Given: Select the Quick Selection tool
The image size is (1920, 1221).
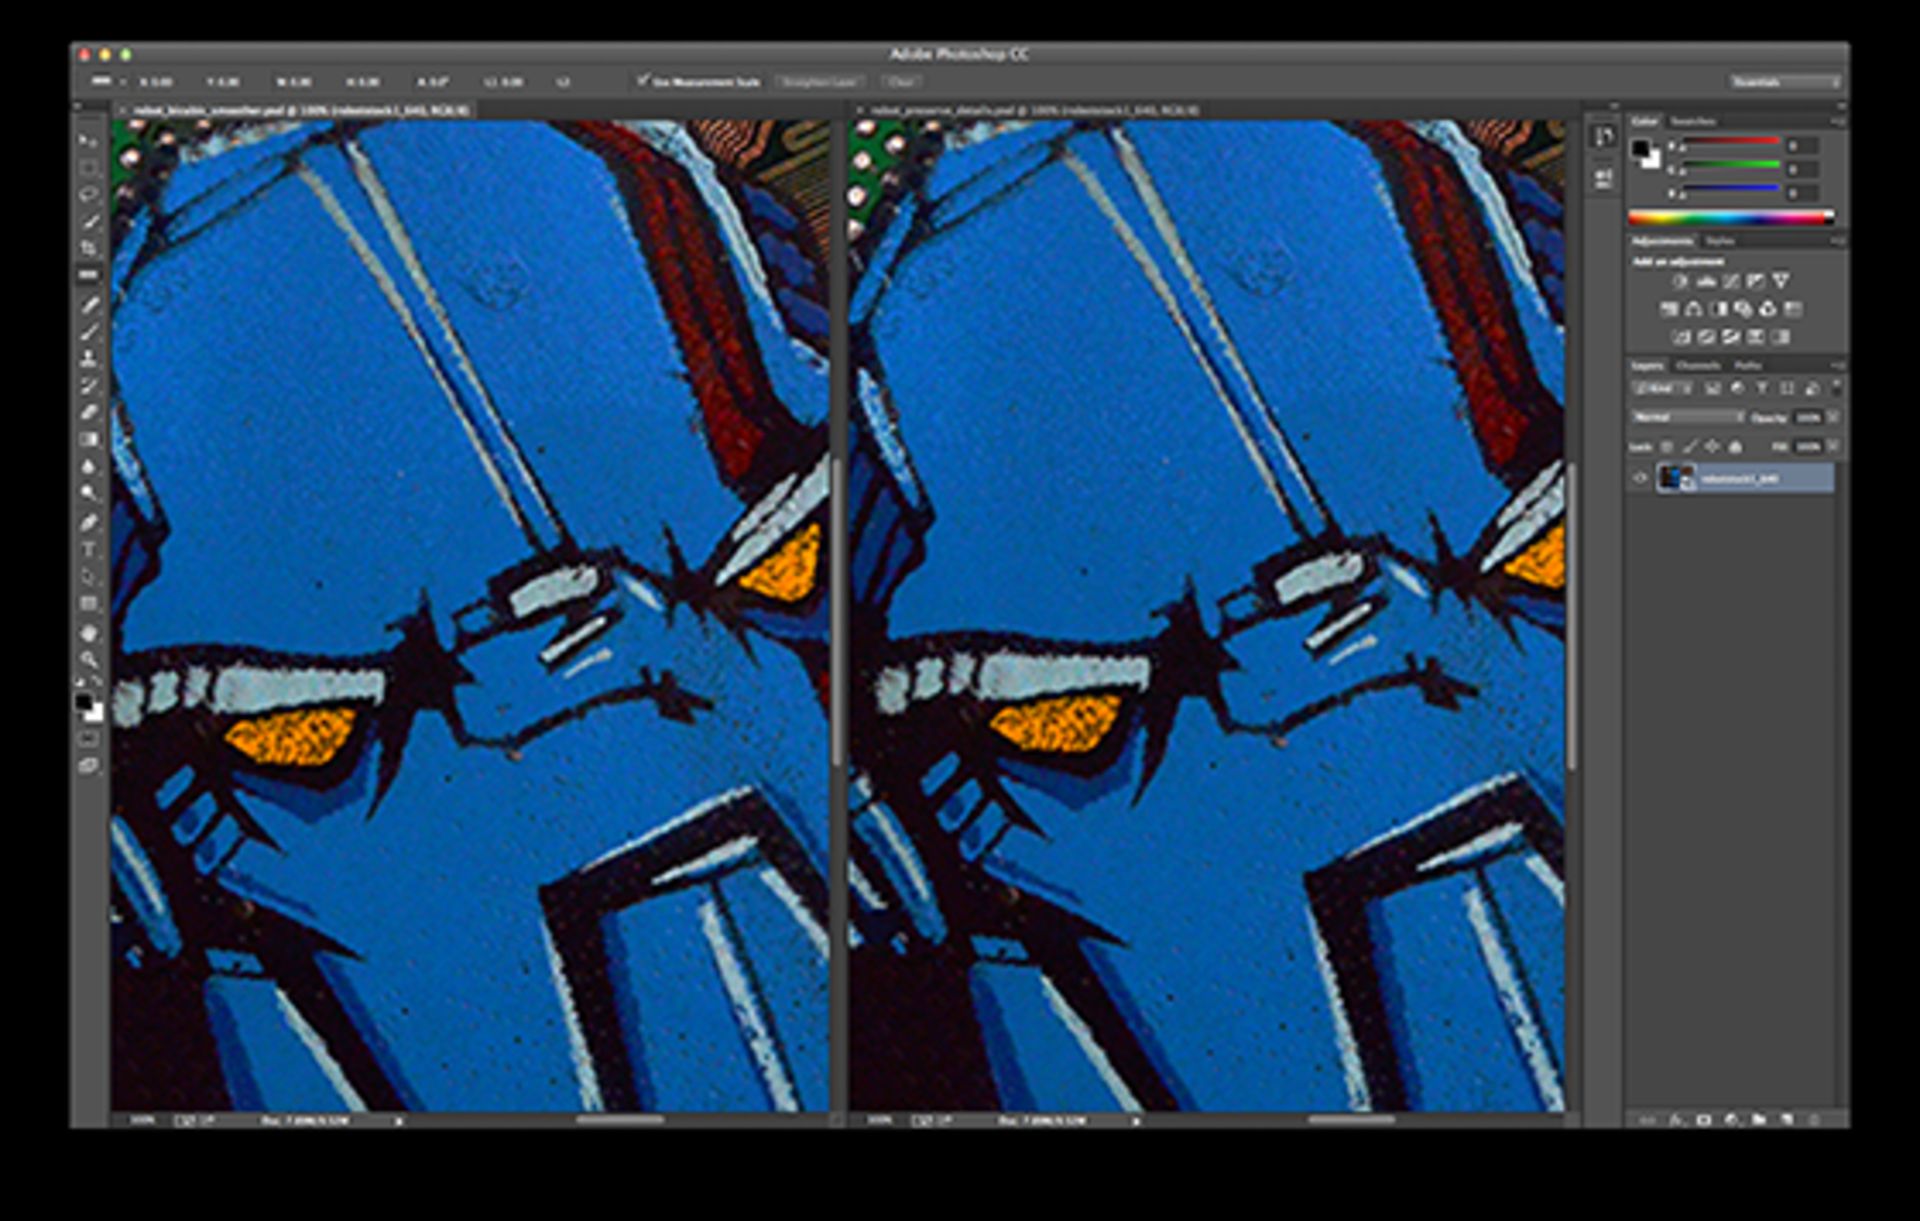Looking at the screenshot, I should pyautogui.click(x=88, y=222).
